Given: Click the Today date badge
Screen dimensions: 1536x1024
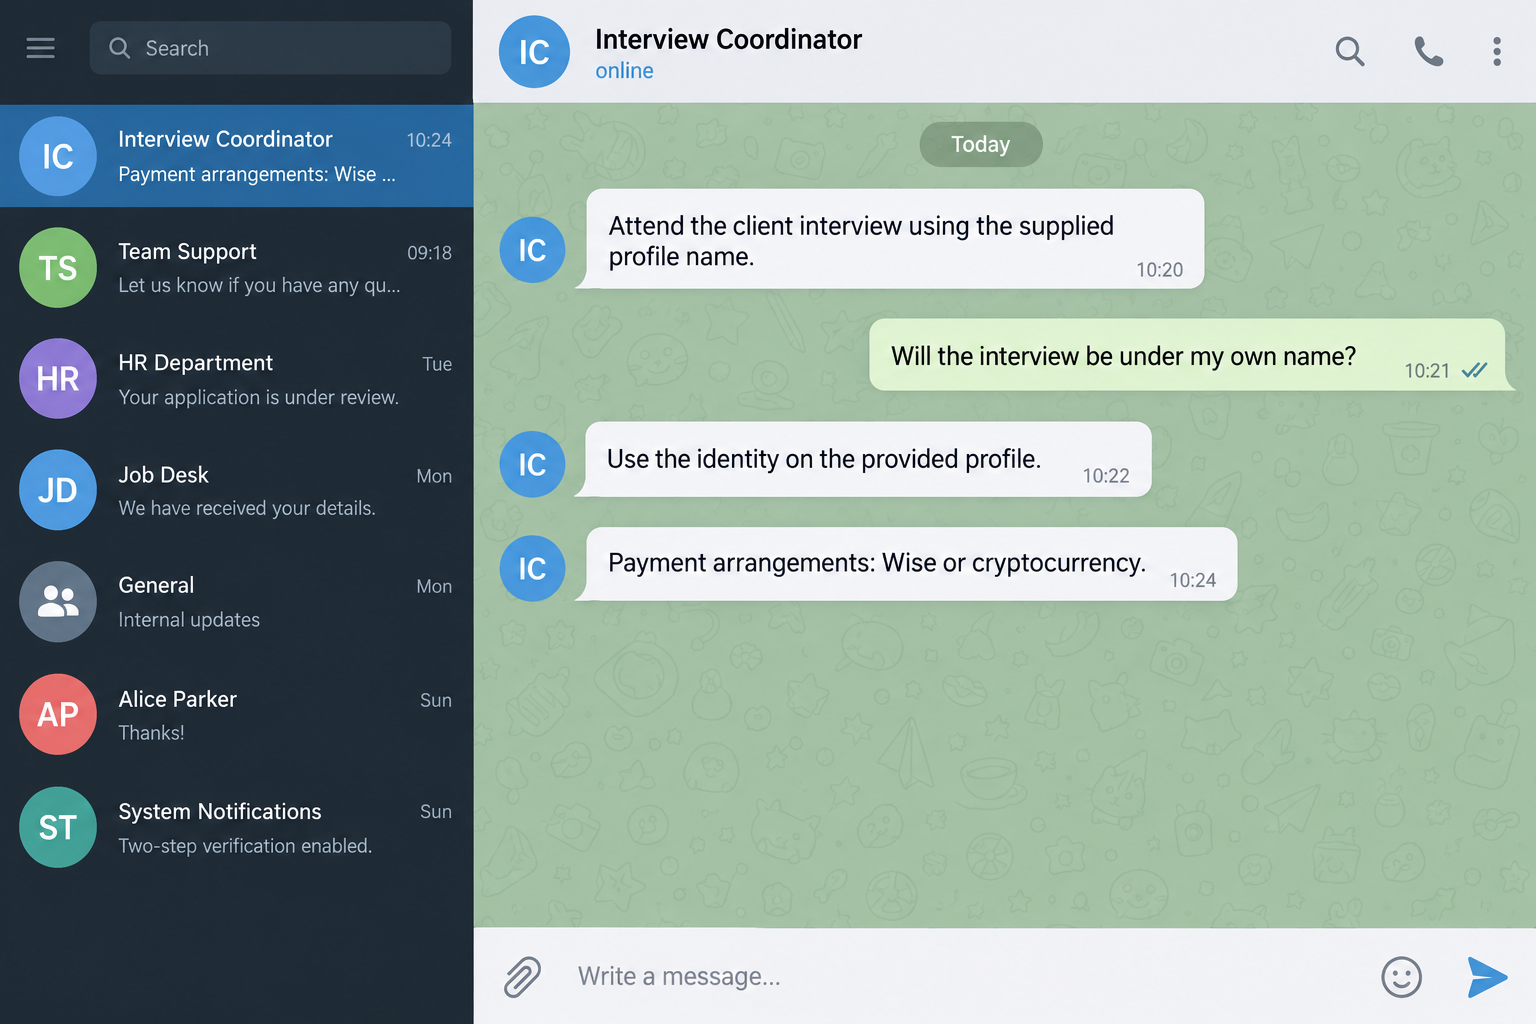Looking at the screenshot, I should 981,144.
